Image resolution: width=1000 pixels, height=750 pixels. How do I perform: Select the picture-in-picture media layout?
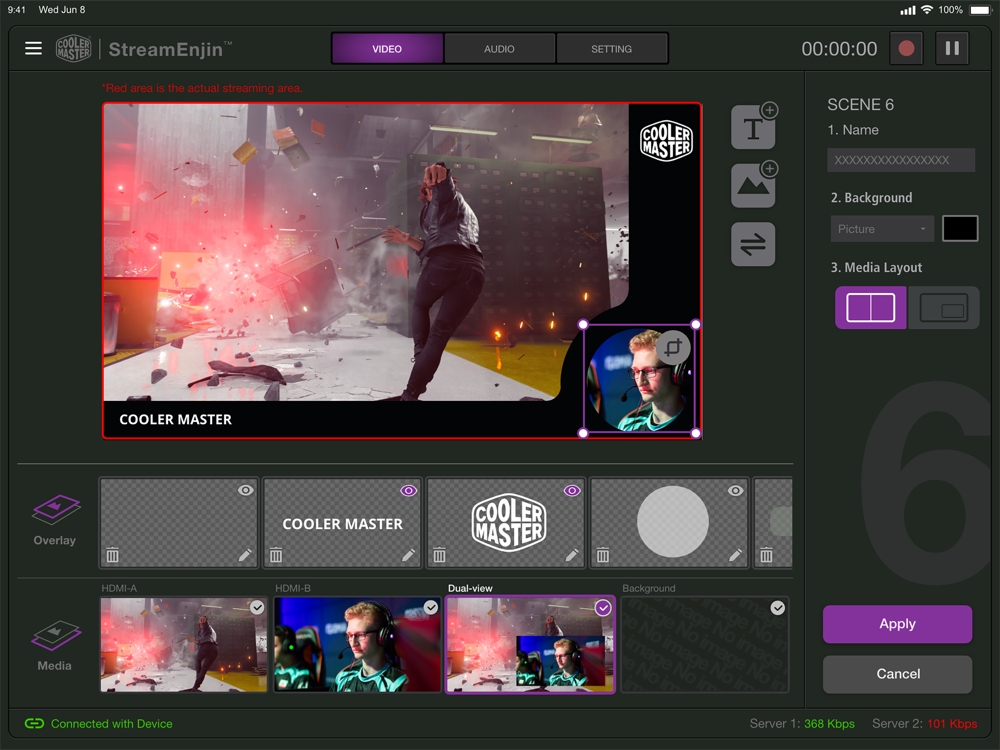(943, 307)
